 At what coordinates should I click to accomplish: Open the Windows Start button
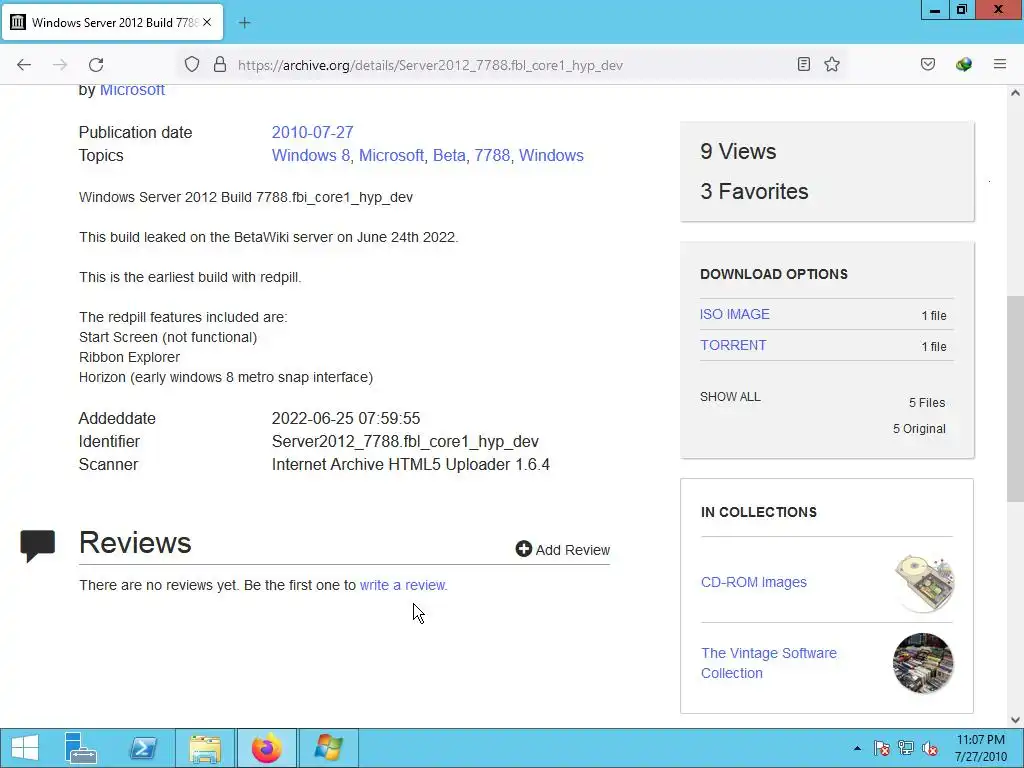(x=25, y=748)
